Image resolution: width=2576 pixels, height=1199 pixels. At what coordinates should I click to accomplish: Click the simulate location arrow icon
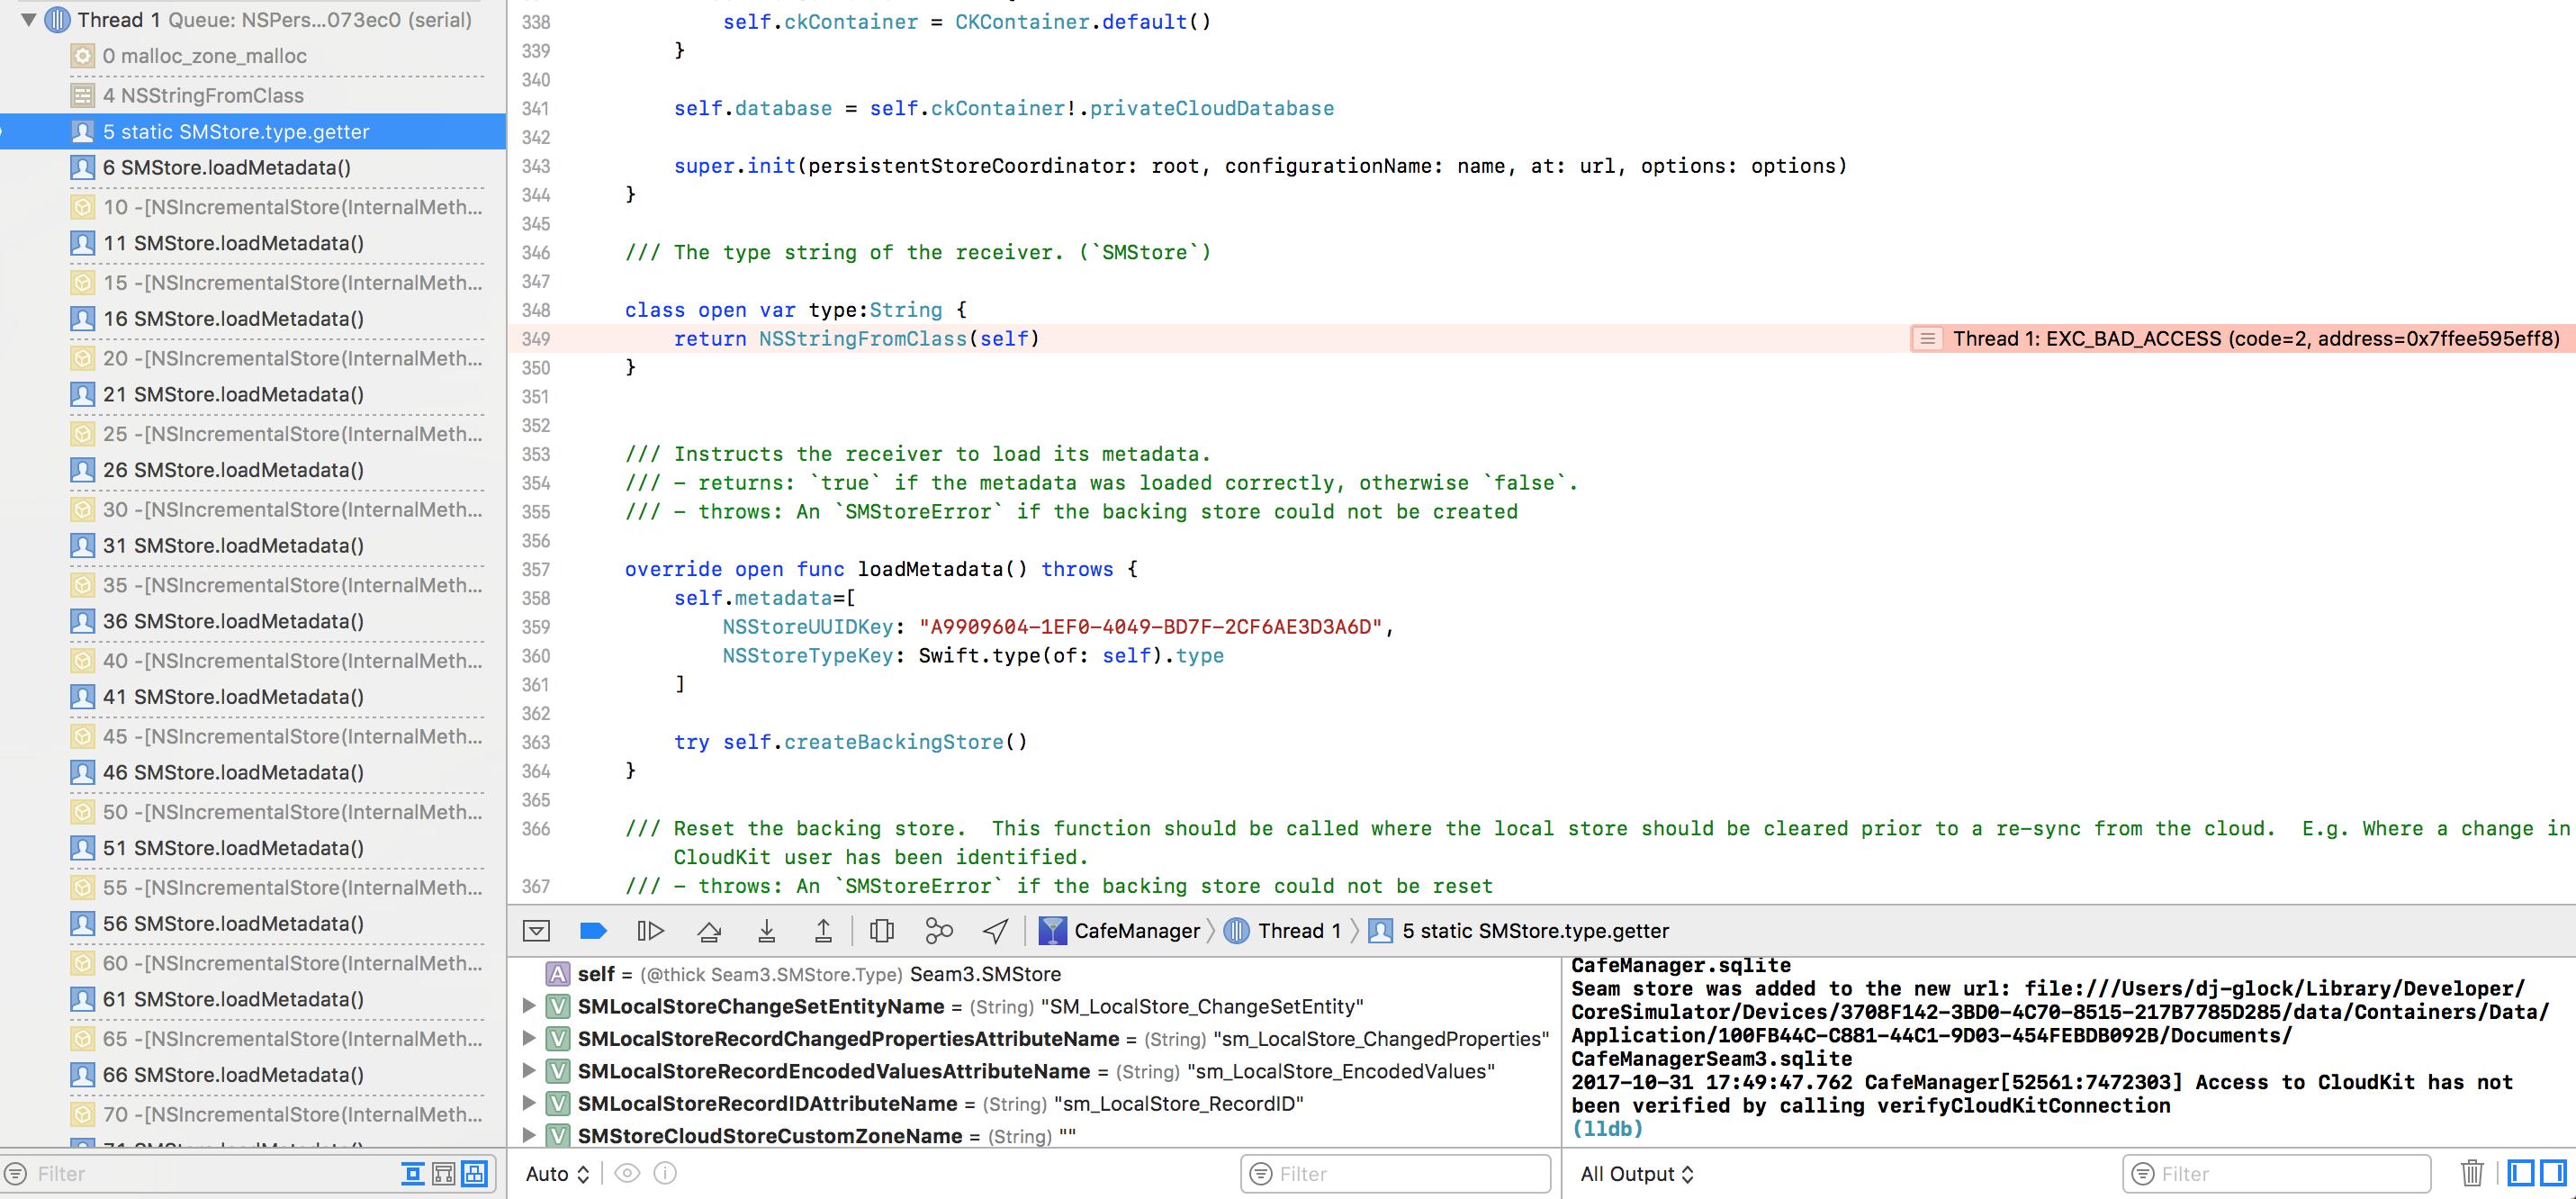pos(995,931)
